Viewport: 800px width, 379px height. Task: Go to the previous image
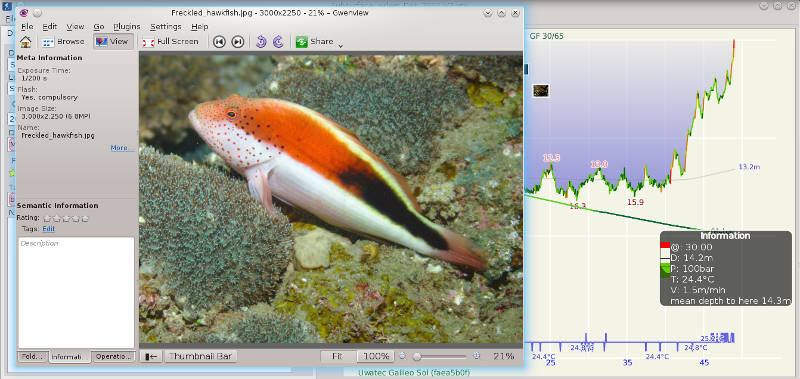click(x=219, y=42)
